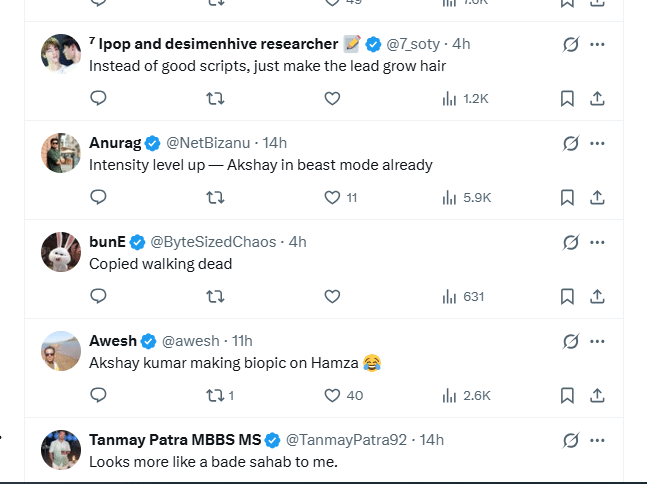
Task: View analytics on bunE's 631 views
Action: tap(463, 297)
